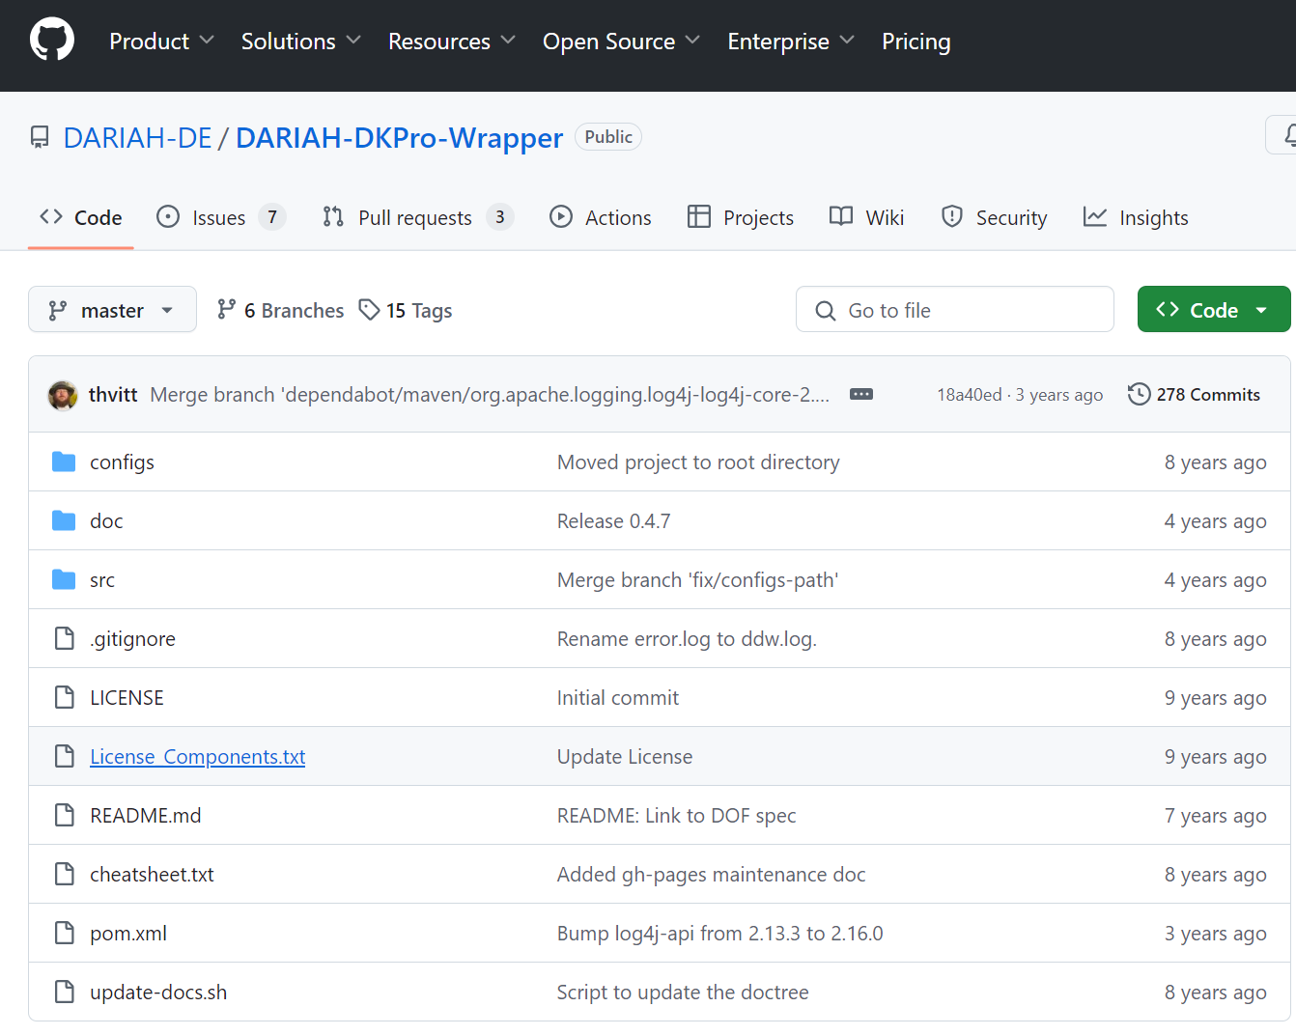Image resolution: width=1296 pixels, height=1035 pixels.
Task: View the 15 Tags list
Action: point(406,311)
